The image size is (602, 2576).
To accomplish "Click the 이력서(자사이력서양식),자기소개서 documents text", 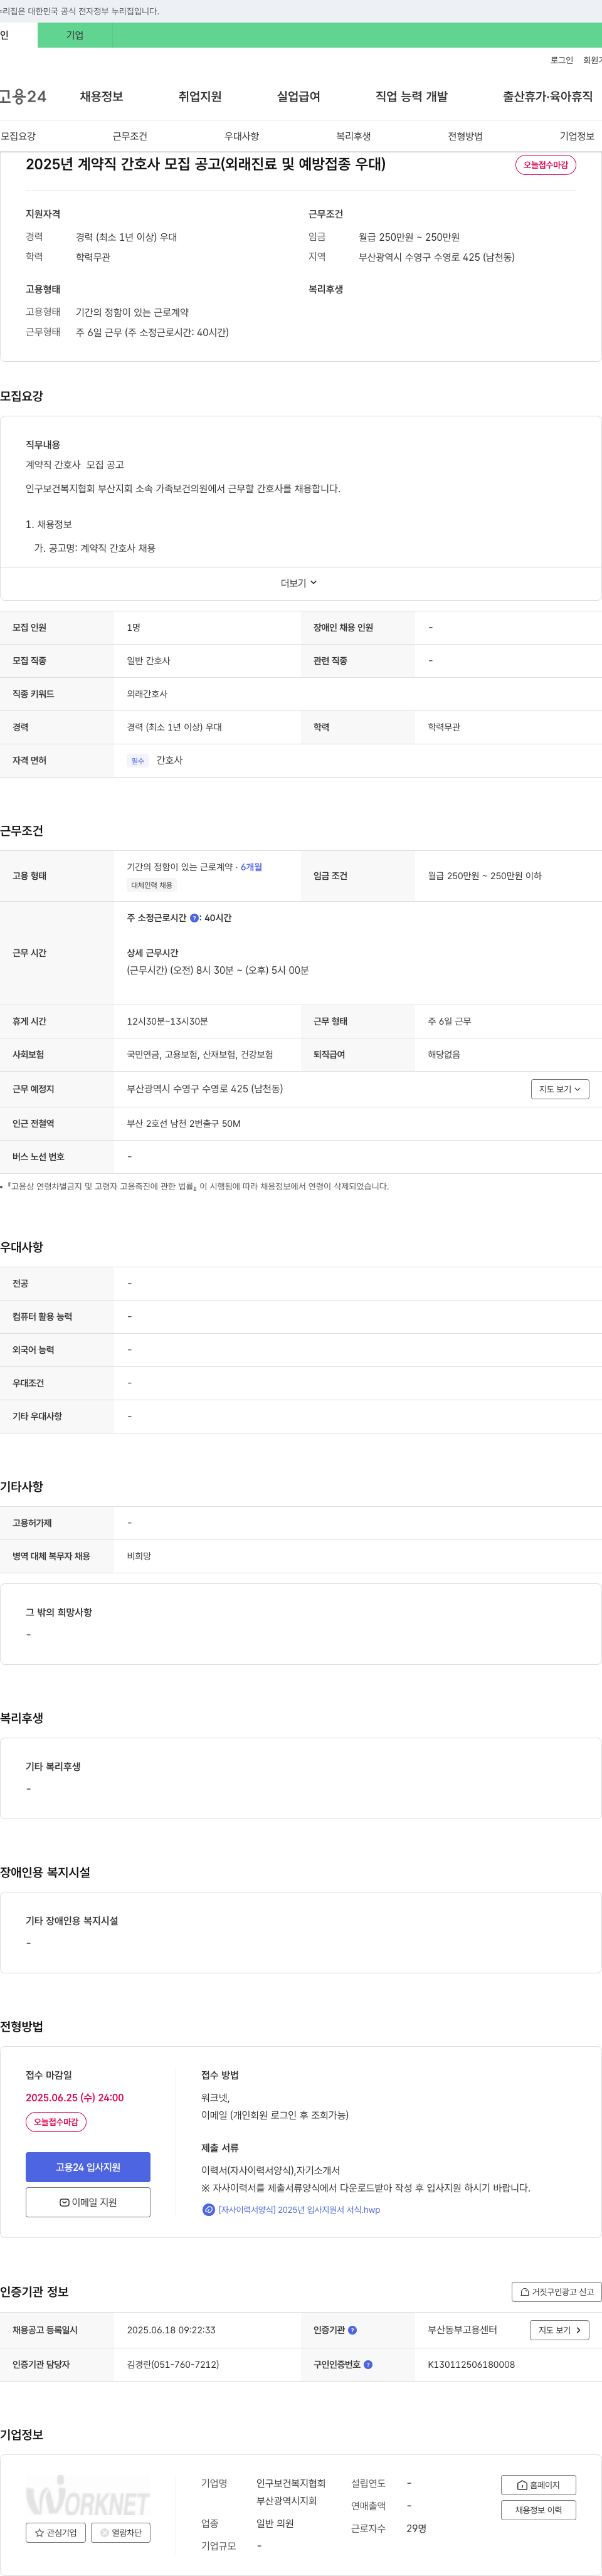I will pos(270,2171).
